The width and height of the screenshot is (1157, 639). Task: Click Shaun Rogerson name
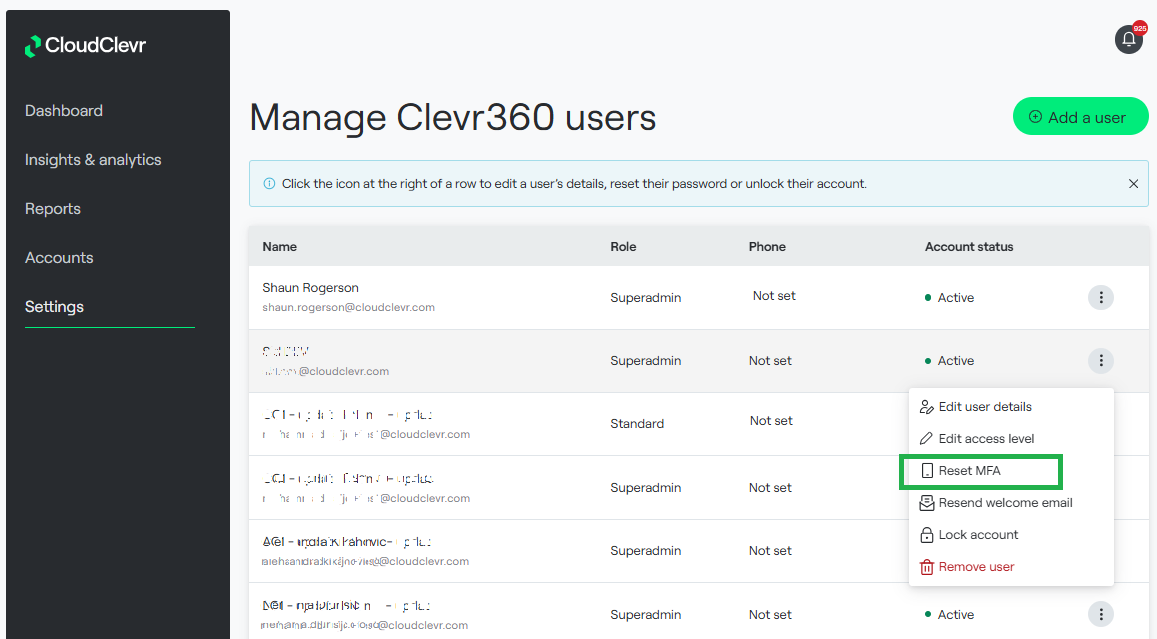pos(311,288)
